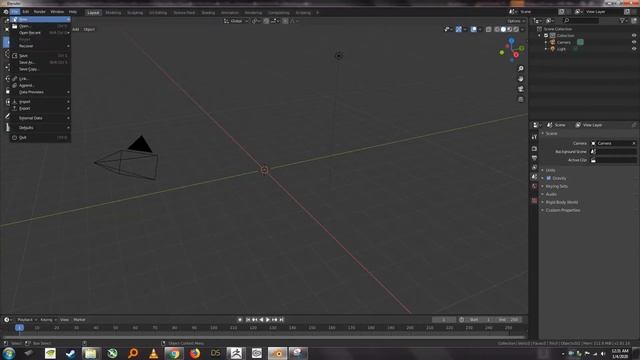Open the Object menu in viewport header

click(89, 29)
